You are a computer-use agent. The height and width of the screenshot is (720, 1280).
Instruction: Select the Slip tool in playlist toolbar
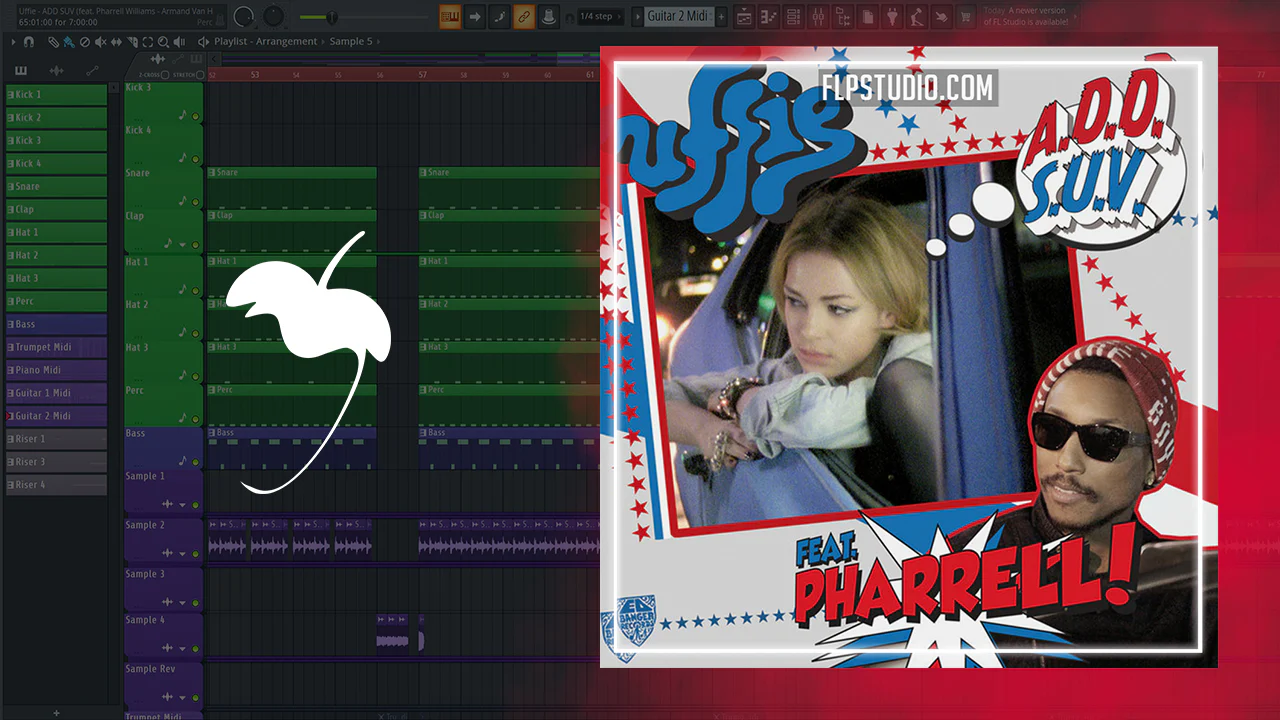(116, 42)
